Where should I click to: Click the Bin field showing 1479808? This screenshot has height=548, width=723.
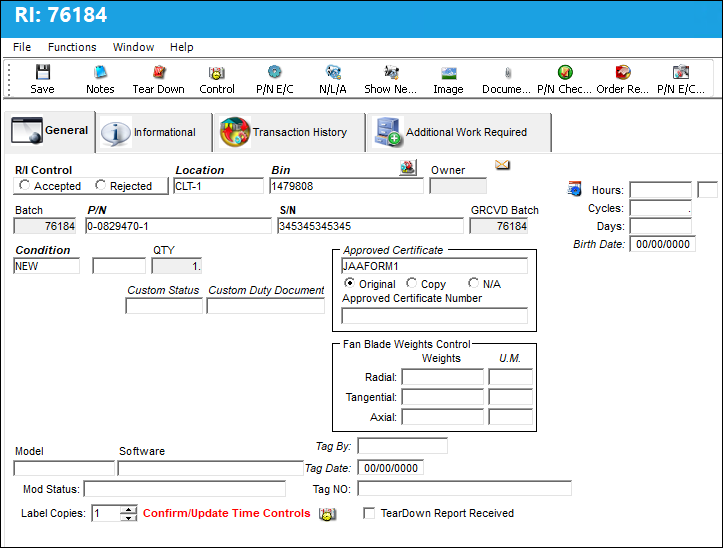(x=346, y=186)
